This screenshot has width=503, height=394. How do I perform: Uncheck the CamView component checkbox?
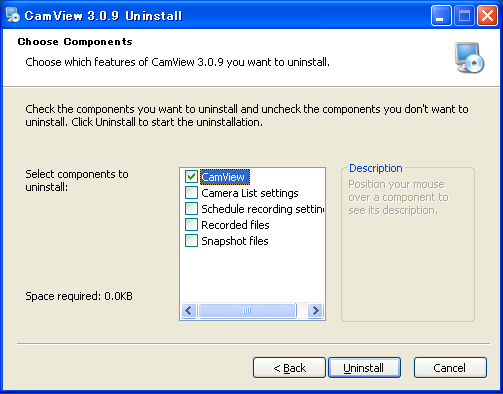click(191, 177)
